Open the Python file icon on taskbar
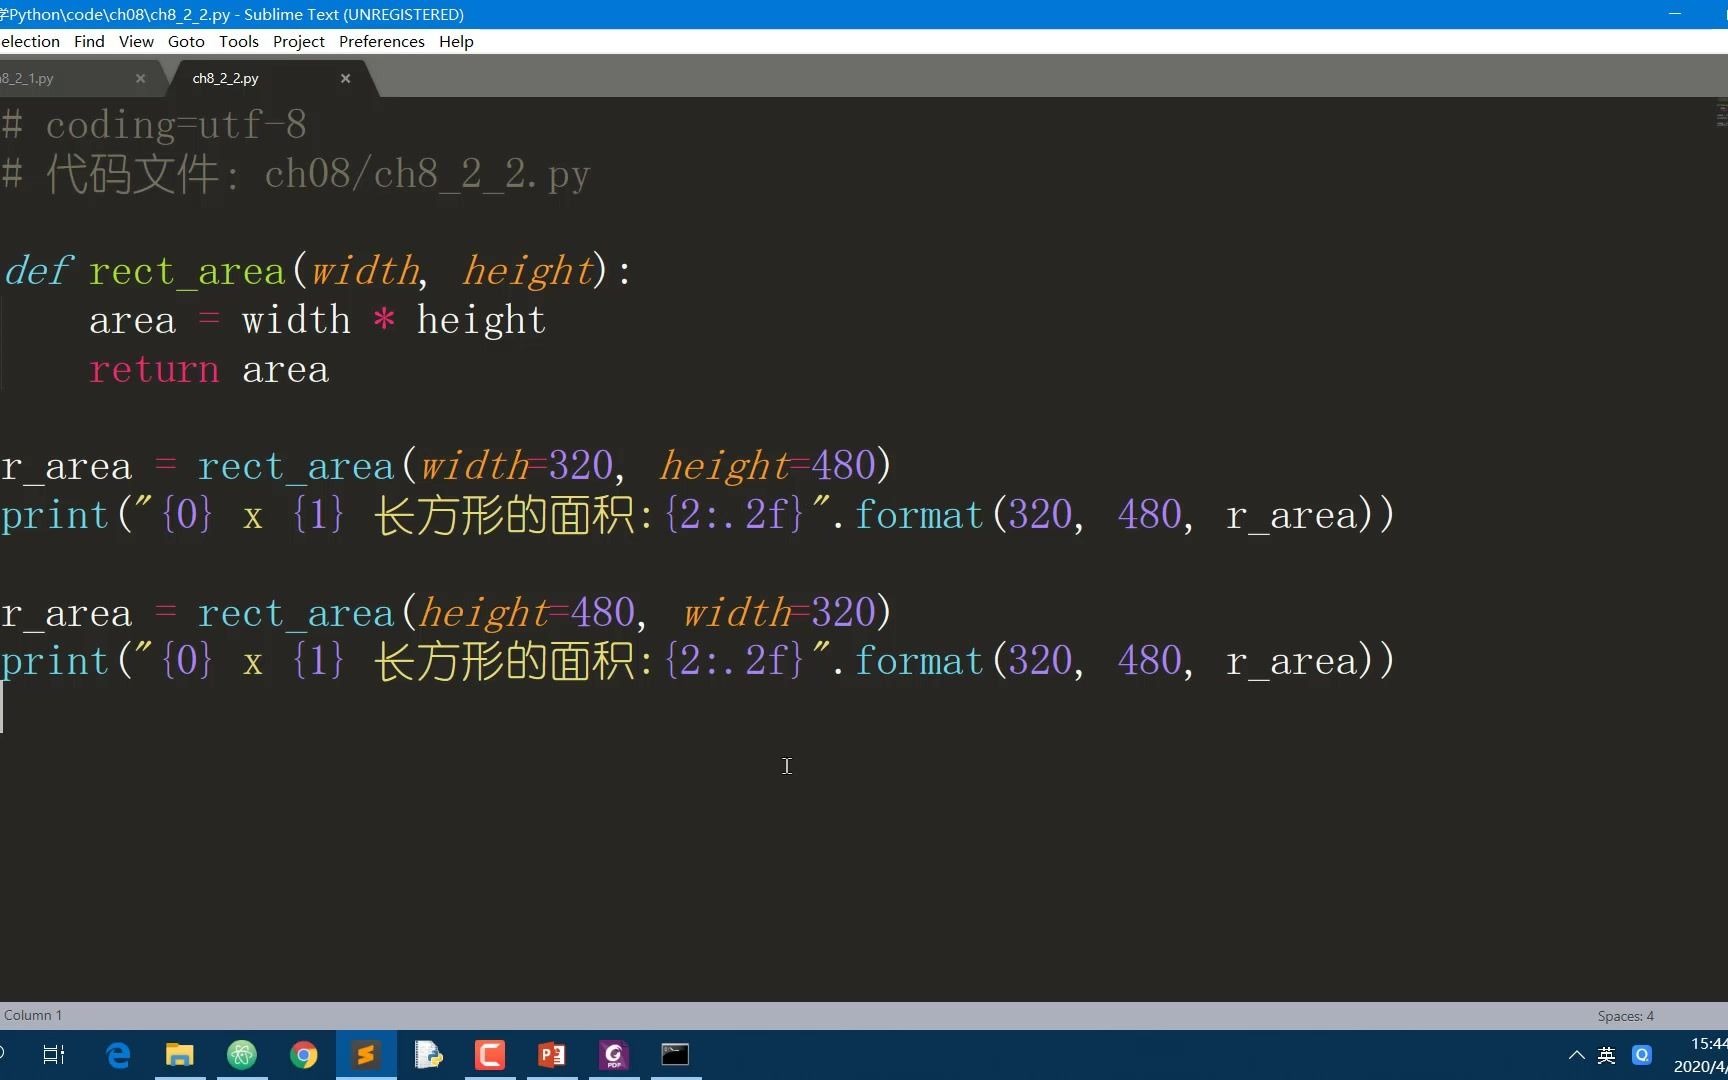Image resolution: width=1728 pixels, height=1080 pixels. click(428, 1055)
